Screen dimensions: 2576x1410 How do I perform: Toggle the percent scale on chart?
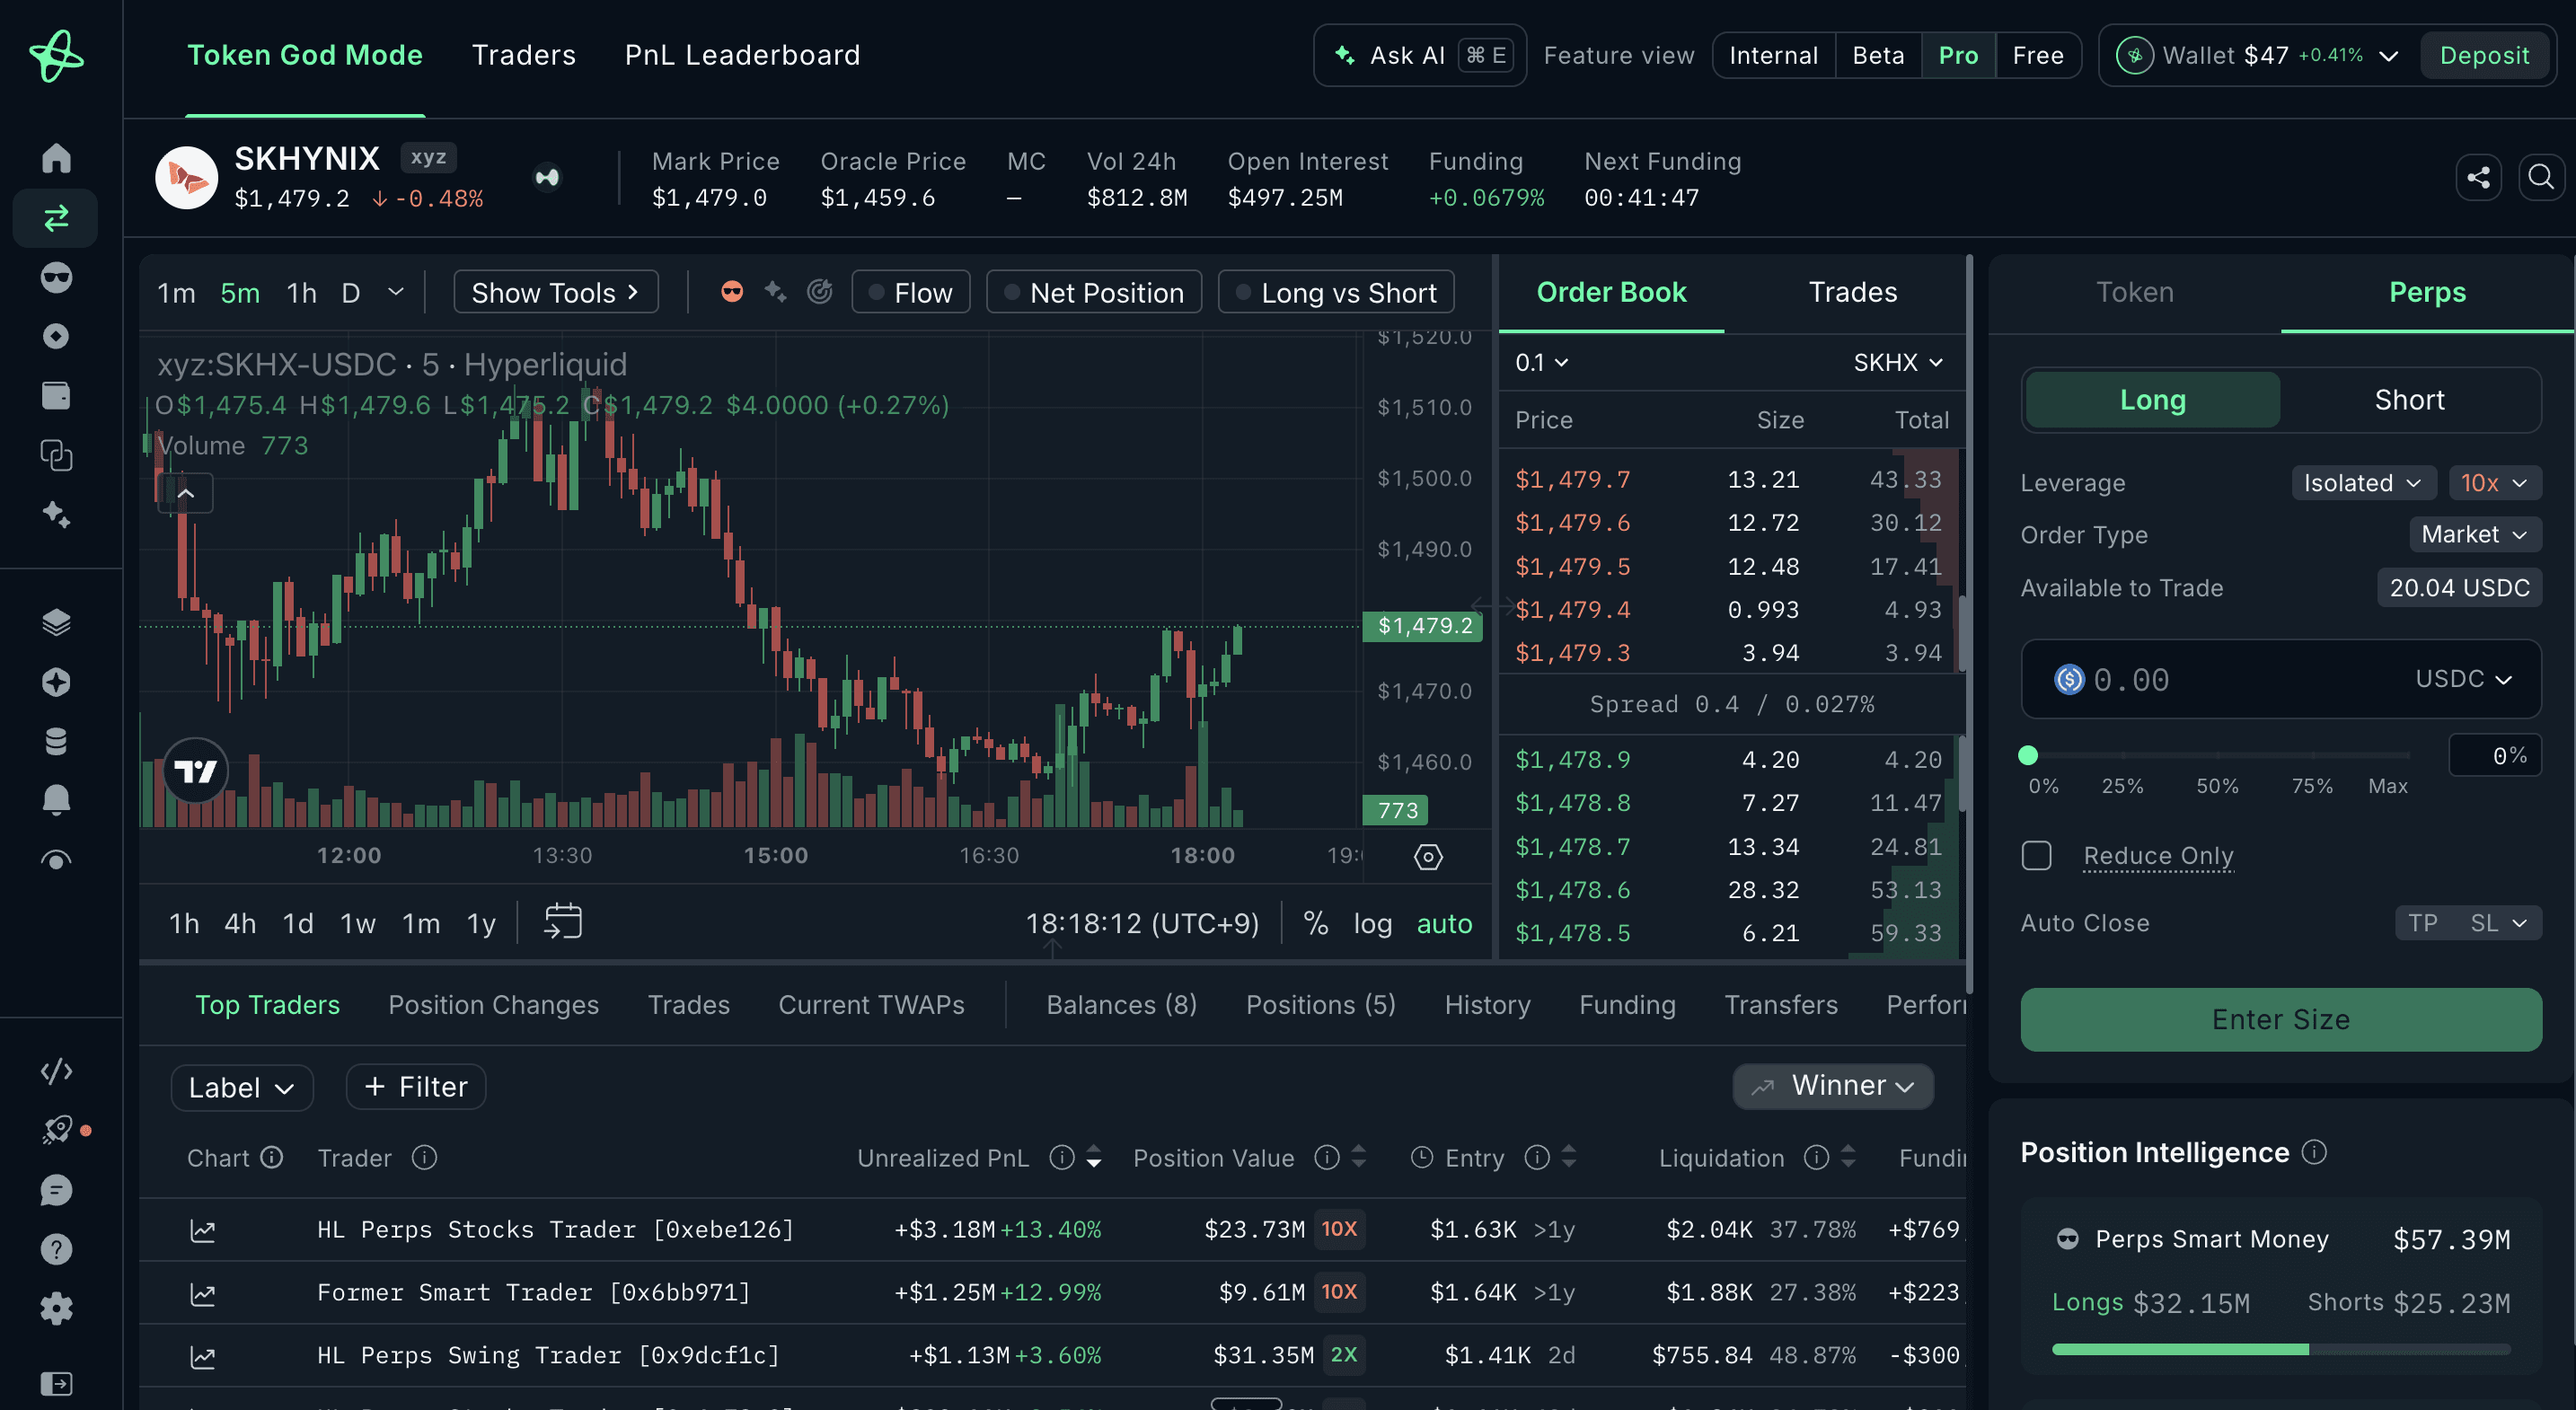point(1316,923)
